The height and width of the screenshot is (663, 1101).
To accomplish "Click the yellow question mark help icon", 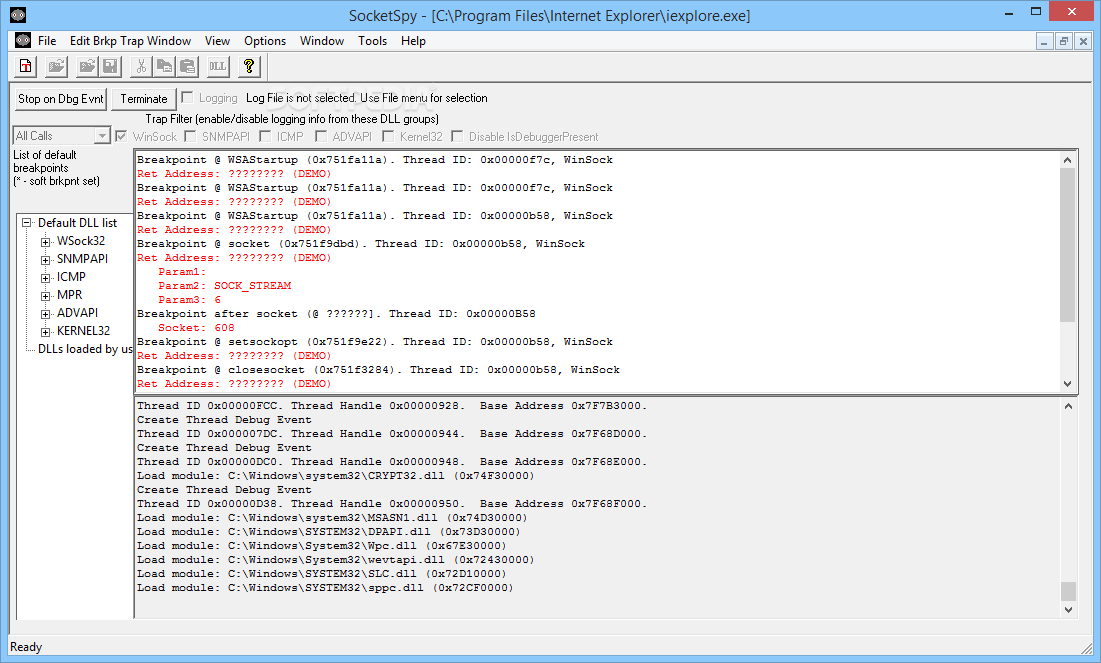I will point(249,67).
